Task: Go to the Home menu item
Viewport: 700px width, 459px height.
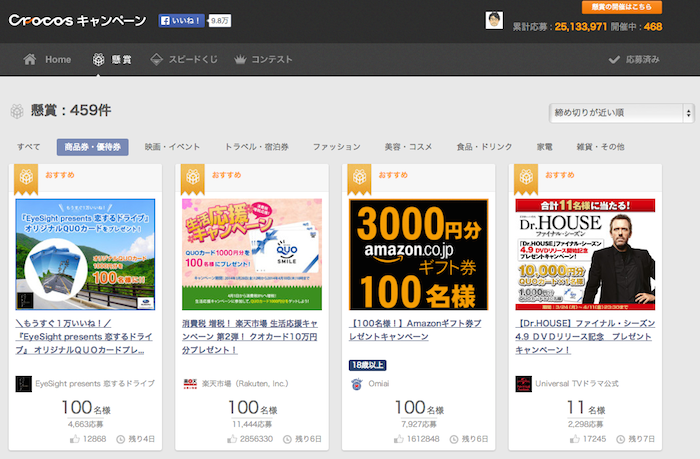Action: point(58,59)
